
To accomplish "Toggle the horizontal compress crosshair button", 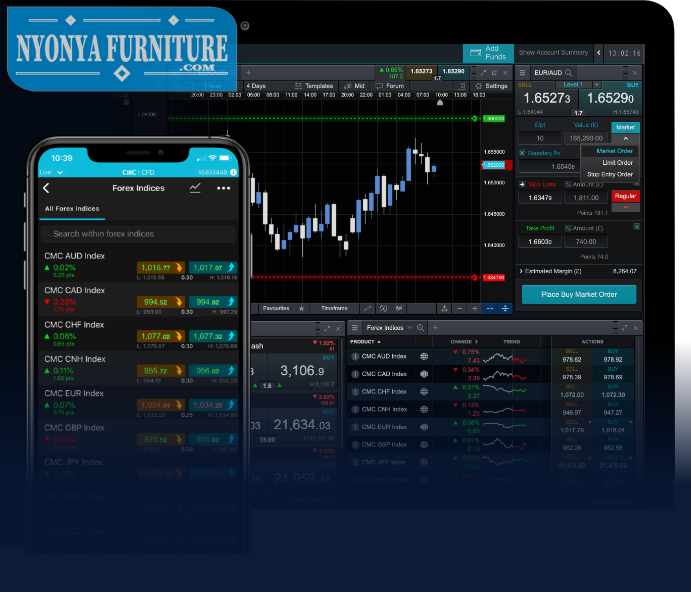I will 490,309.
